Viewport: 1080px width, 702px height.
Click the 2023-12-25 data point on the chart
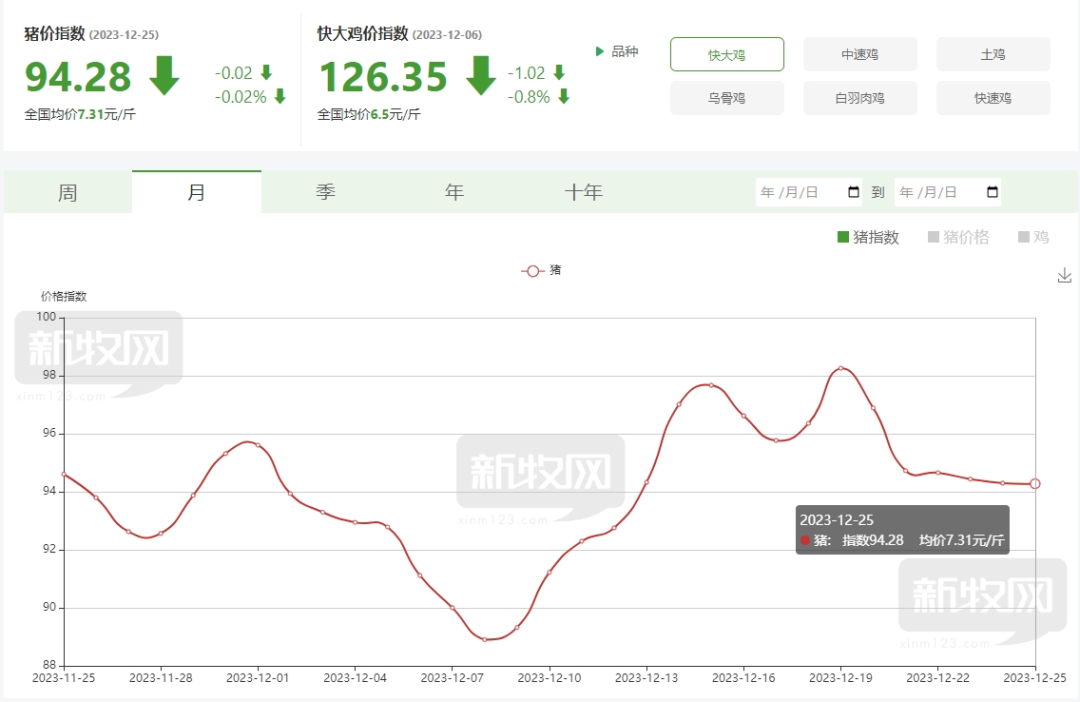(x=1035, y=484)
